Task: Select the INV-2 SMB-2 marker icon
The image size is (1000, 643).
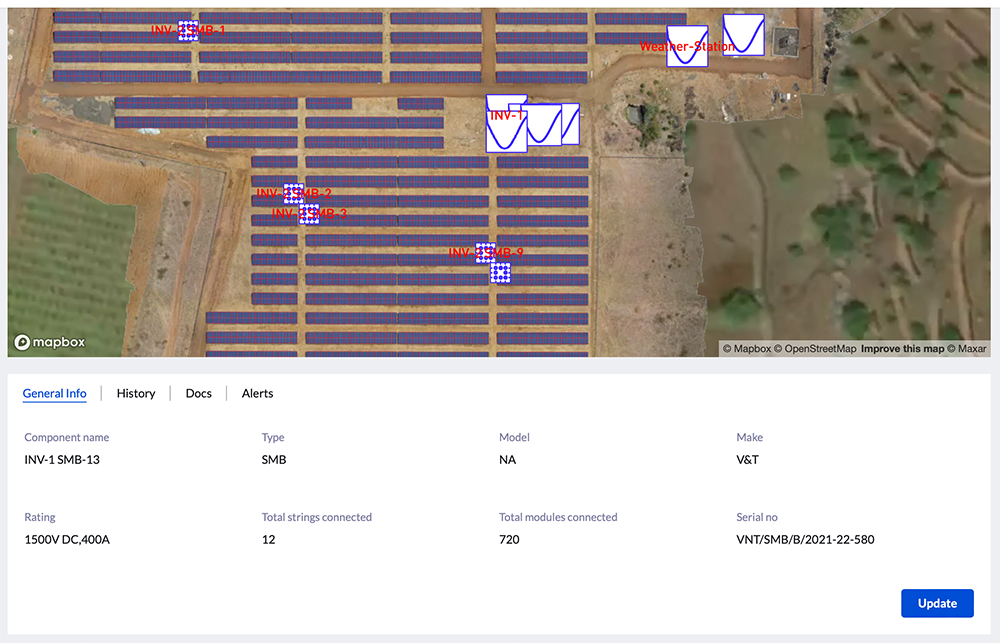Action: 293,193
